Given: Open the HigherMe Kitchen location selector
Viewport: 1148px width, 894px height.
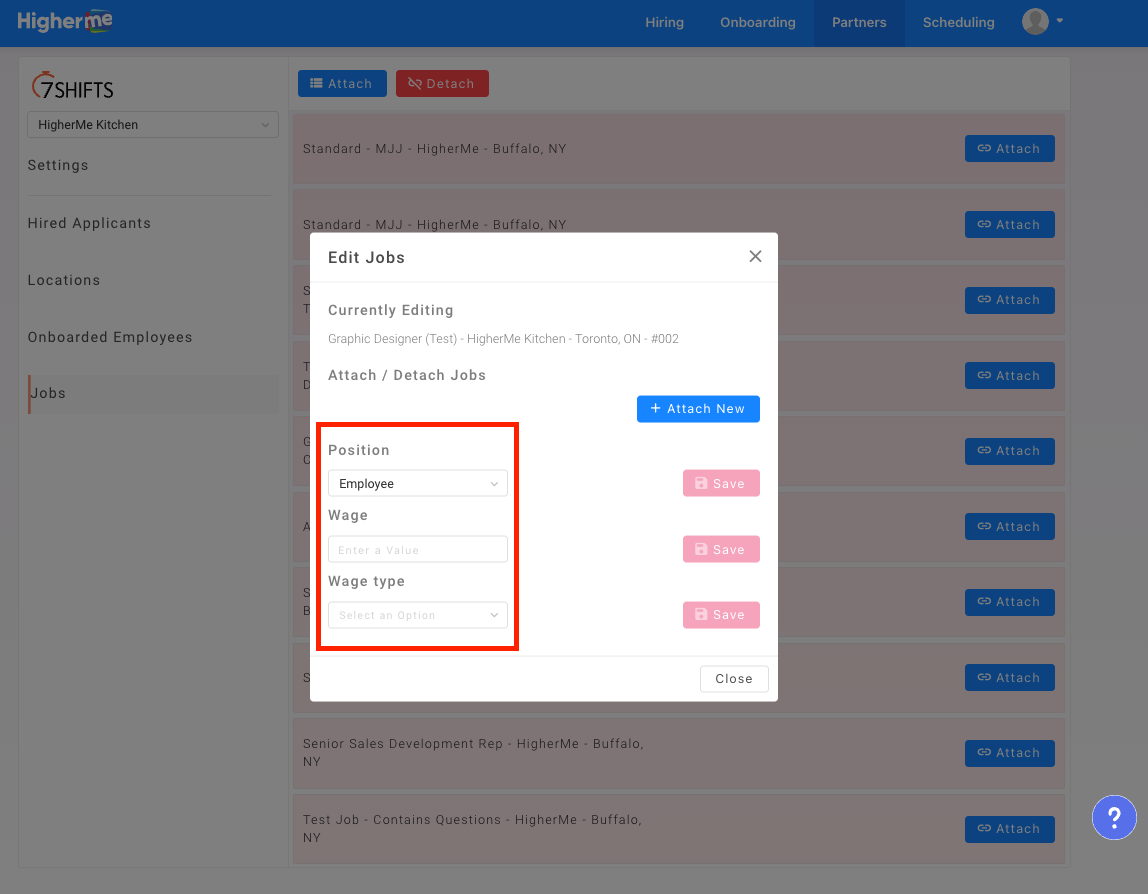Looking at the screenshot, I should point(152,125).
